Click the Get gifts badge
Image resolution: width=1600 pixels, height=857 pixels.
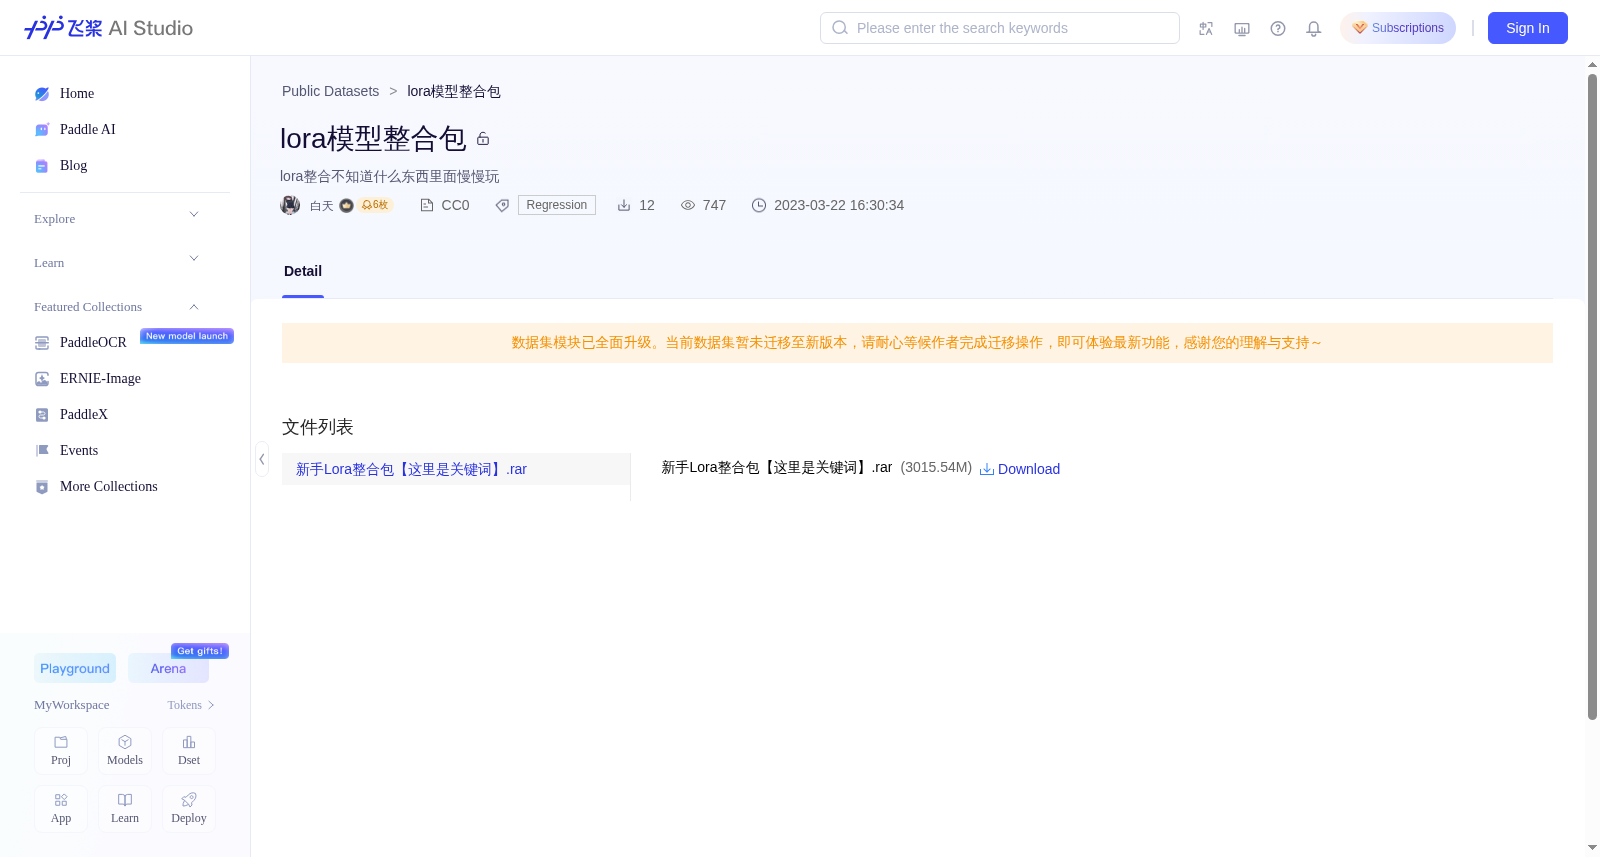pos(200,651)
